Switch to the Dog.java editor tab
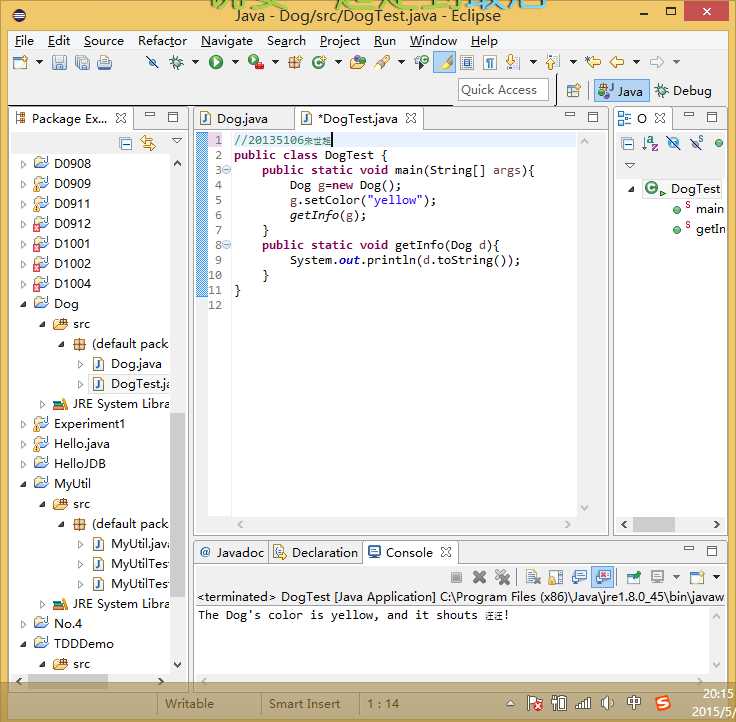736x722 pixels. tap(242, 119)
